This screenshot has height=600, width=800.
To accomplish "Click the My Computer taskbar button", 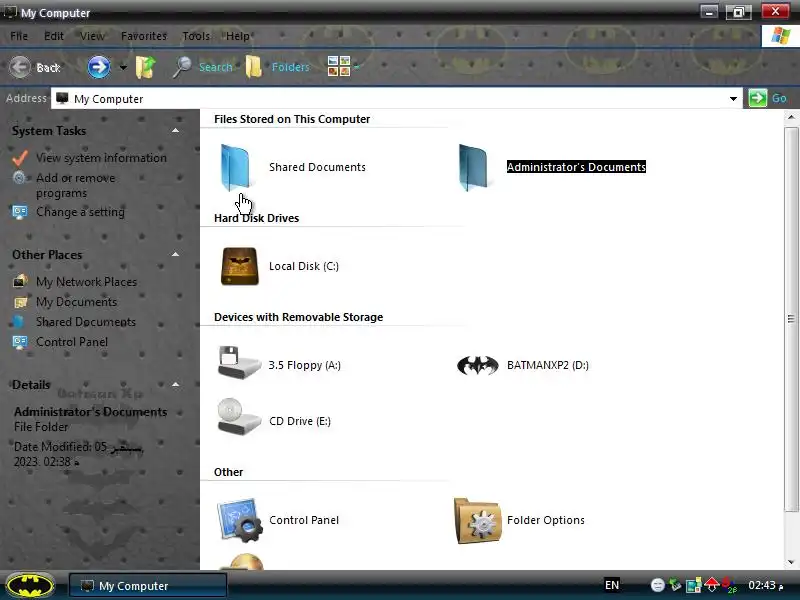I will coord(147,585).
